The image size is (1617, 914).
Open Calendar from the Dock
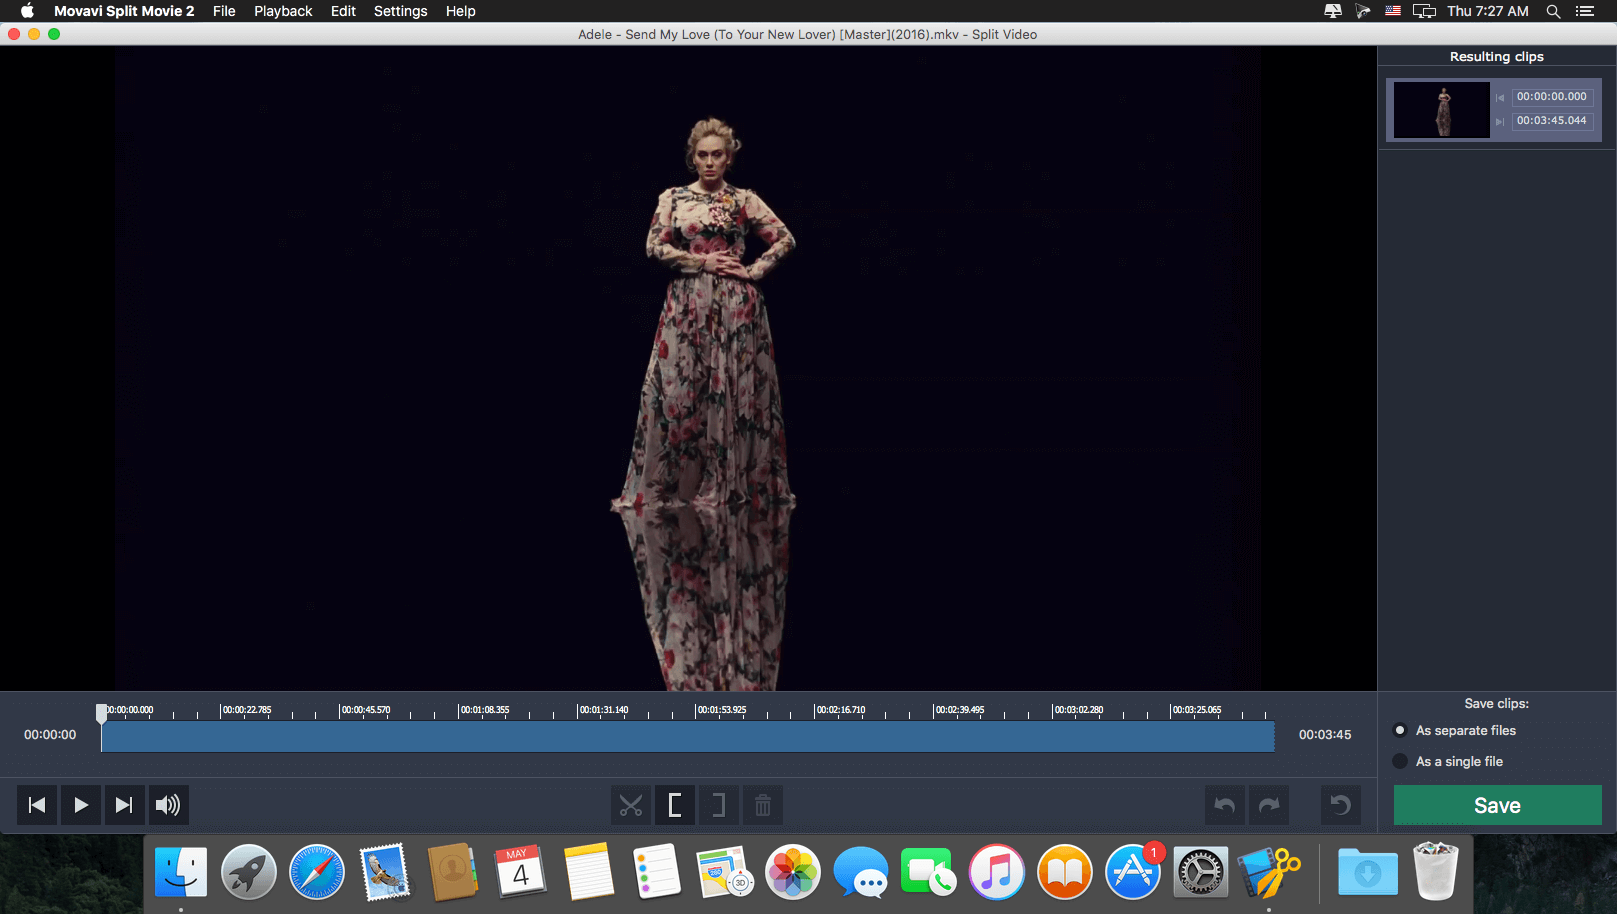(521, 872)
